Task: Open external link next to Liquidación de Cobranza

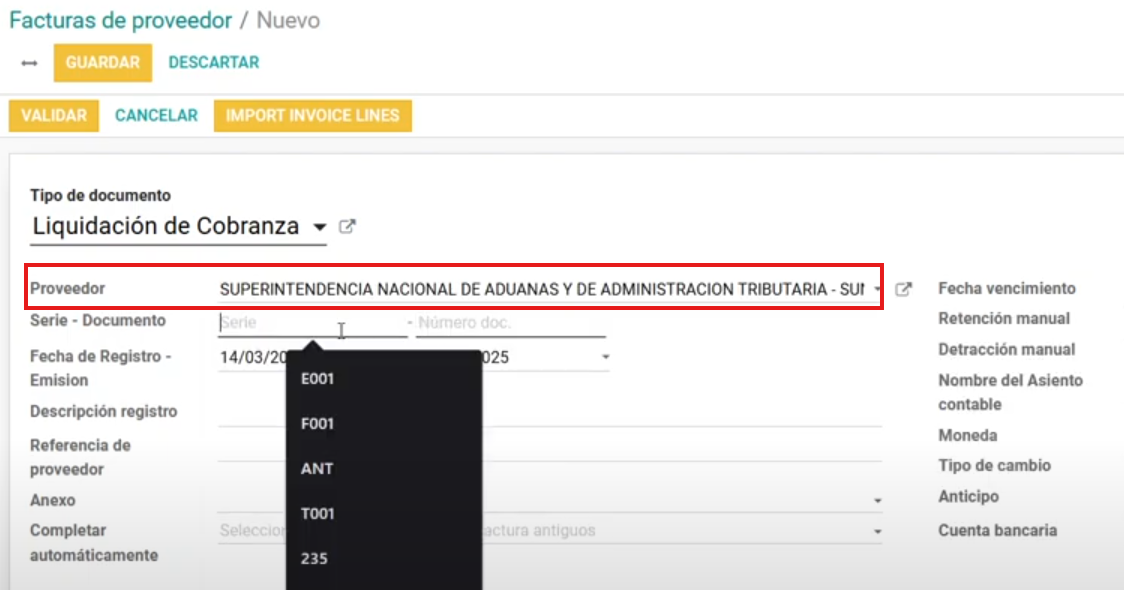Action: tap(347, 227)
